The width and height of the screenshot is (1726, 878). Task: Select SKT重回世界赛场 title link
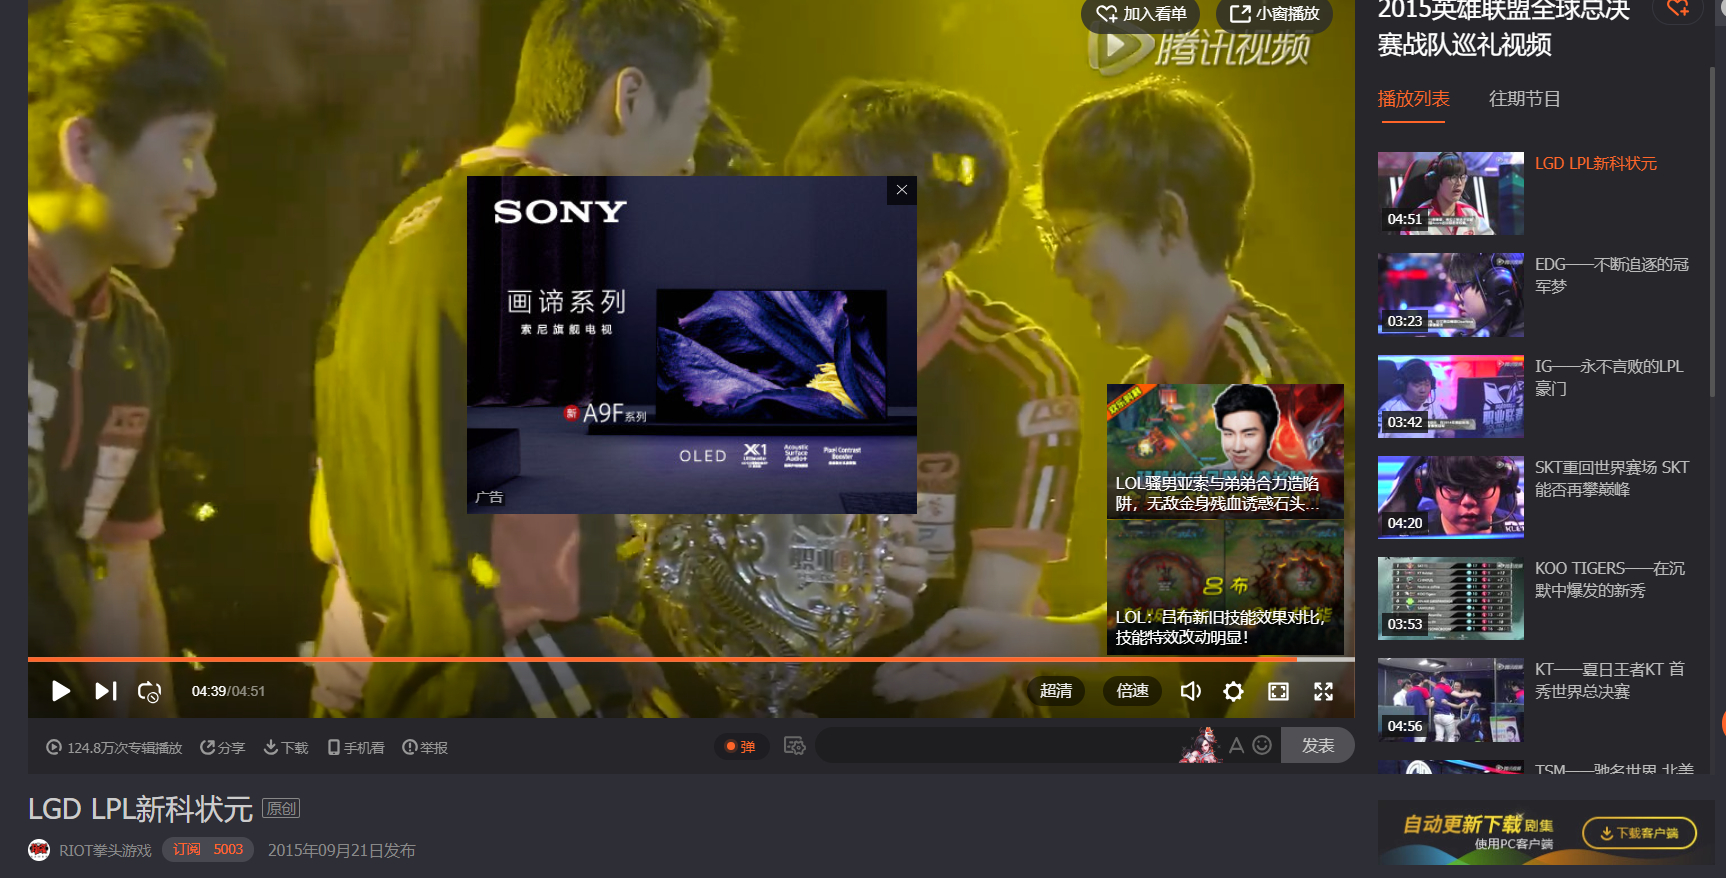click(x=1612, y=478)
